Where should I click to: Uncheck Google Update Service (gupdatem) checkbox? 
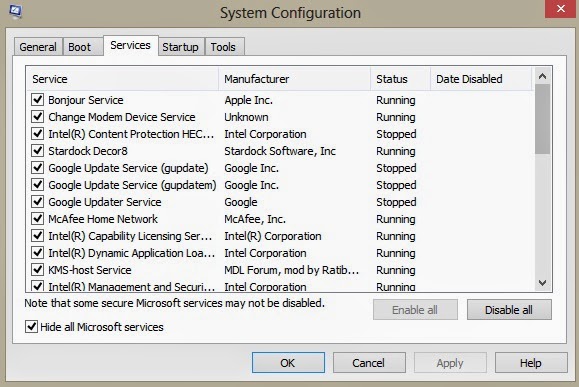click(37, 184)
